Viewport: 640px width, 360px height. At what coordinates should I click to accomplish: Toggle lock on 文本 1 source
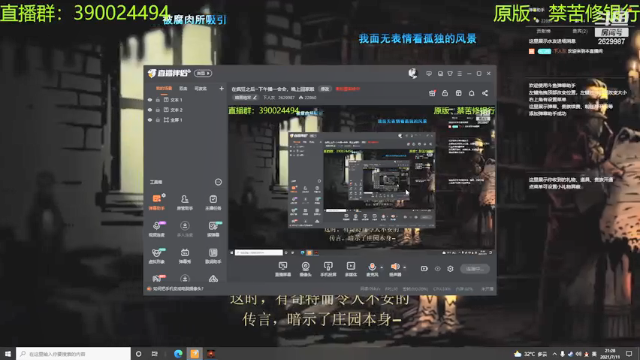click(x=158, y=100)
